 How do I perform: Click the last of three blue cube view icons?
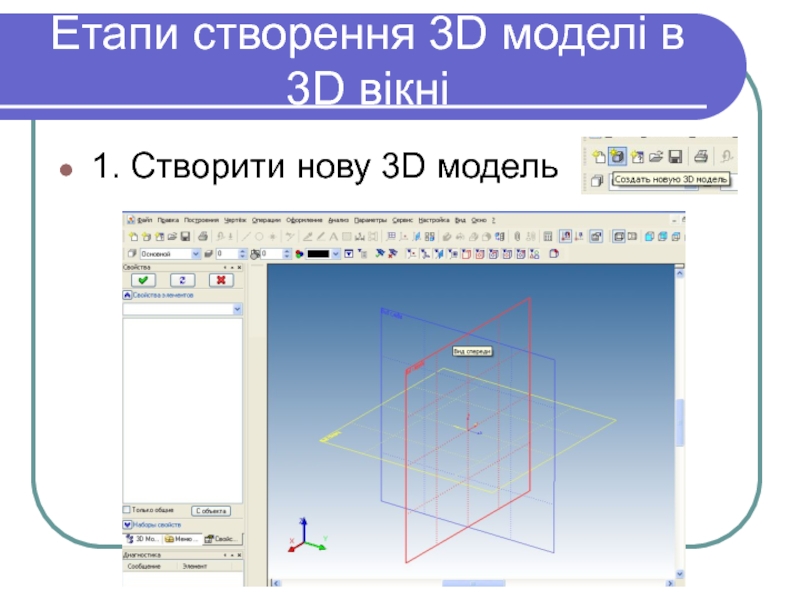pyautogui.click(x=676, y=236)
